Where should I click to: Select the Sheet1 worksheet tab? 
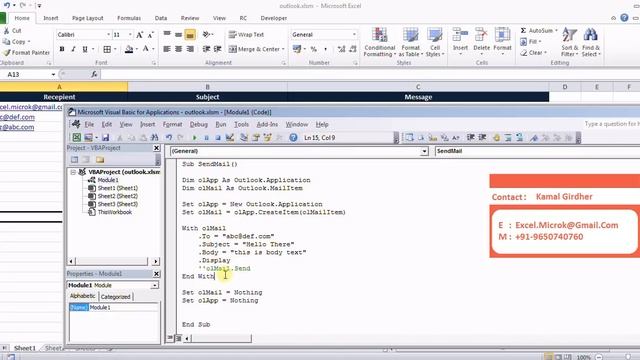click(x=25, y=348)
